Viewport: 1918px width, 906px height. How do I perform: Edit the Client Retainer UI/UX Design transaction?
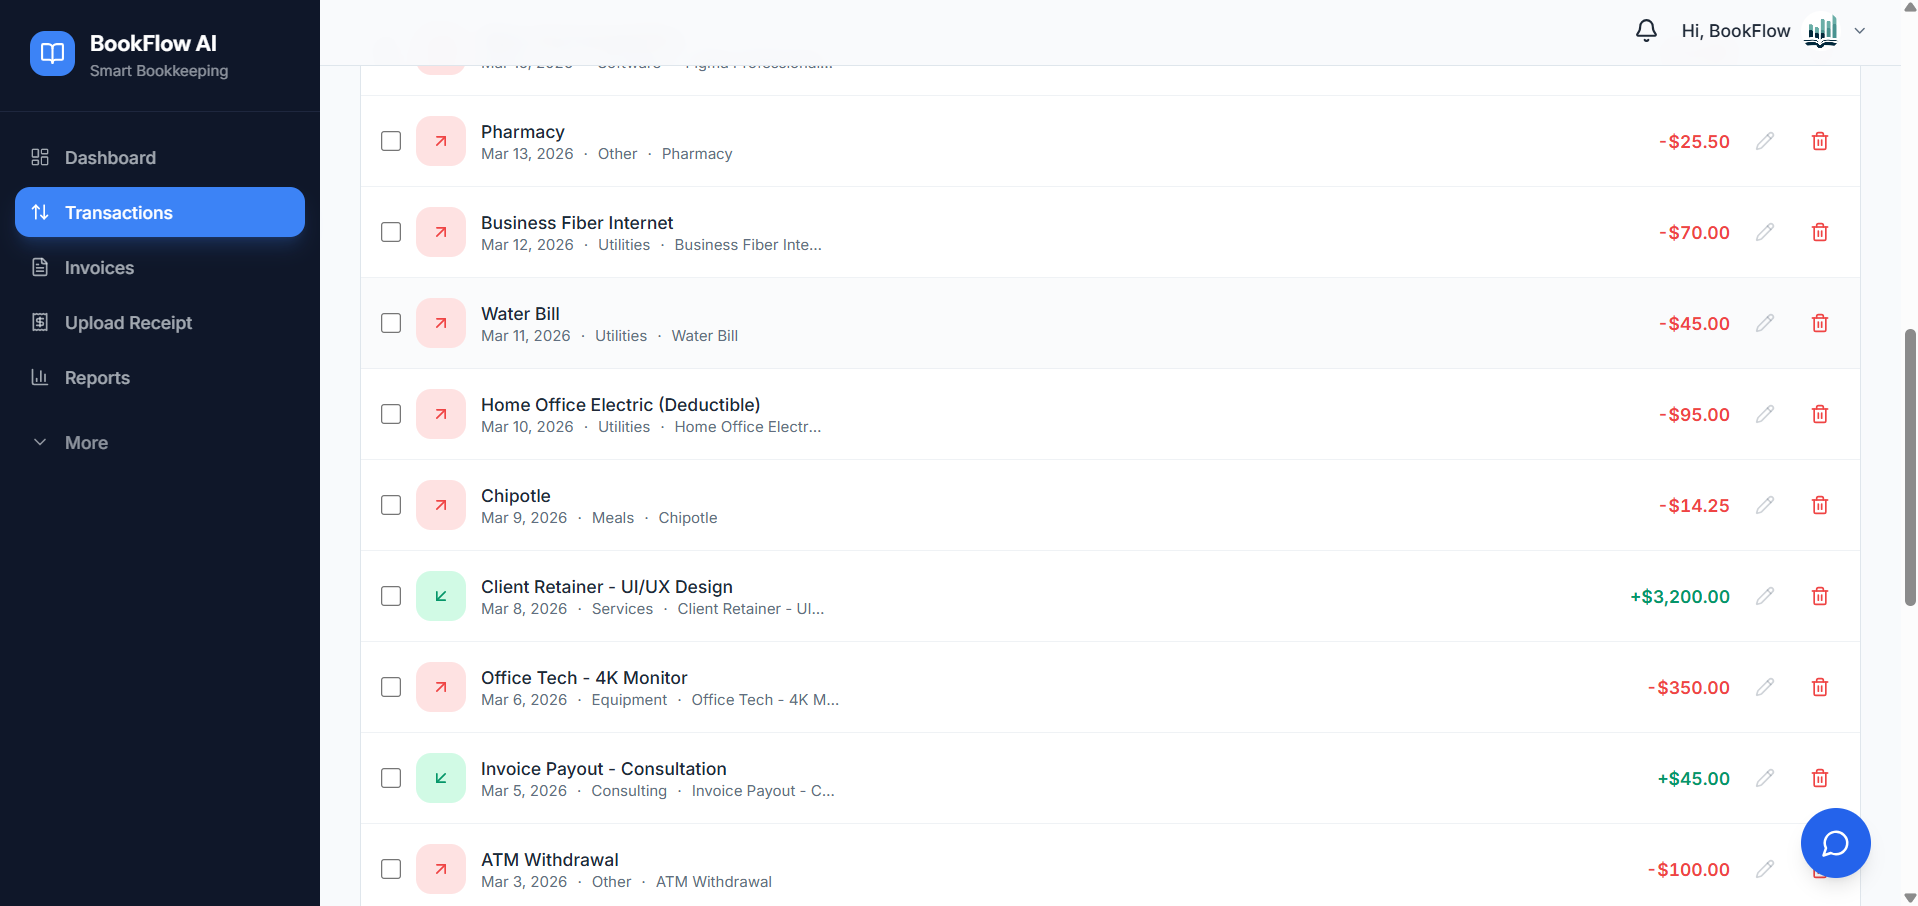(1765, 596)
